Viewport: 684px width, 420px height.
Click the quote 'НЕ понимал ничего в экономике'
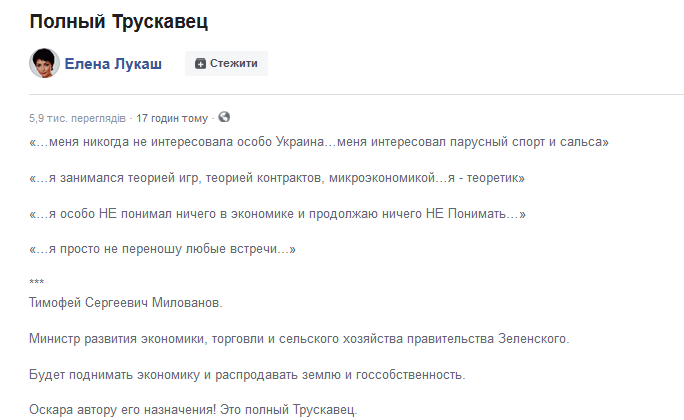click(x=277, y=213)
